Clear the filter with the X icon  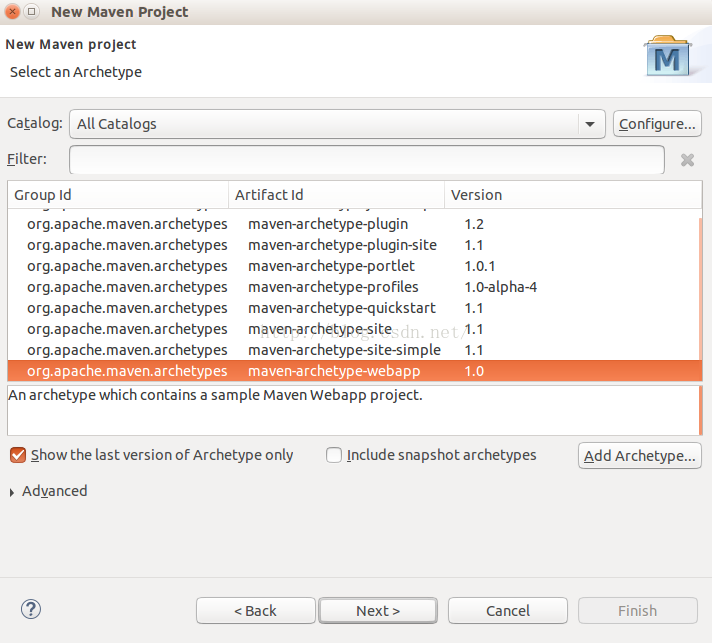(687, 160)
